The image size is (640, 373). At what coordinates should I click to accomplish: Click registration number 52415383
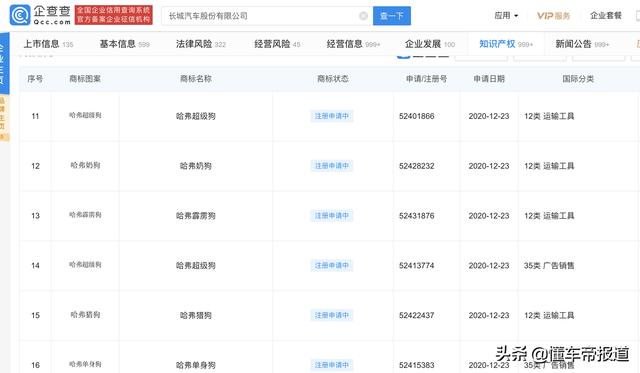click(417, 365)
